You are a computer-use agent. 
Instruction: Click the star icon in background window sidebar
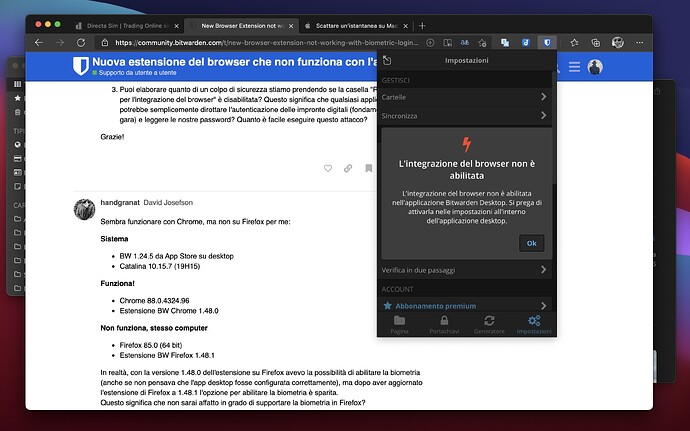(18, 98)
